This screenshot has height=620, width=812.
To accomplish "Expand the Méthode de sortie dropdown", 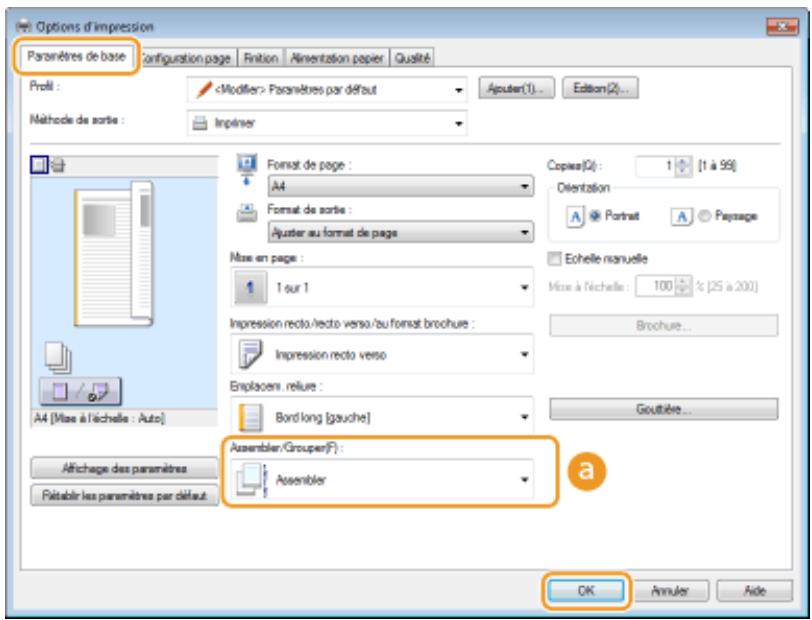I will point(327,123).
